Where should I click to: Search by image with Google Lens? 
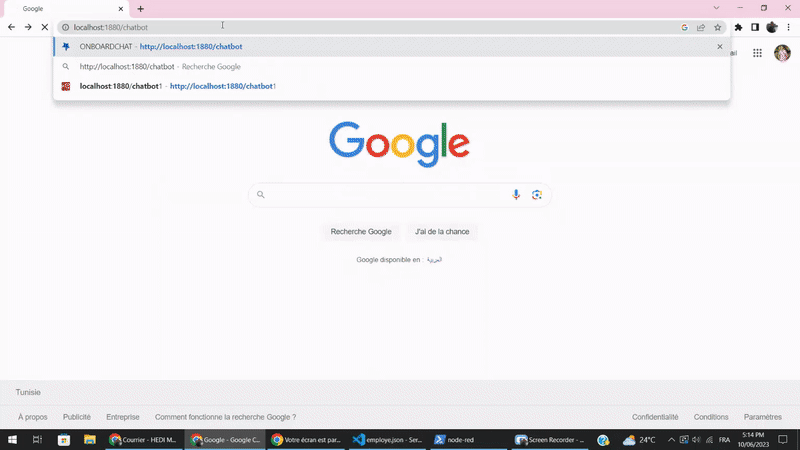pyautogui.click(x=537, y=194)
